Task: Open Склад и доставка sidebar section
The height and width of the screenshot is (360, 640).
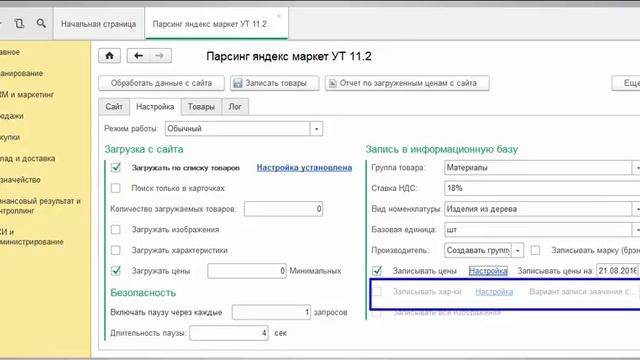Action: [27, 158]
